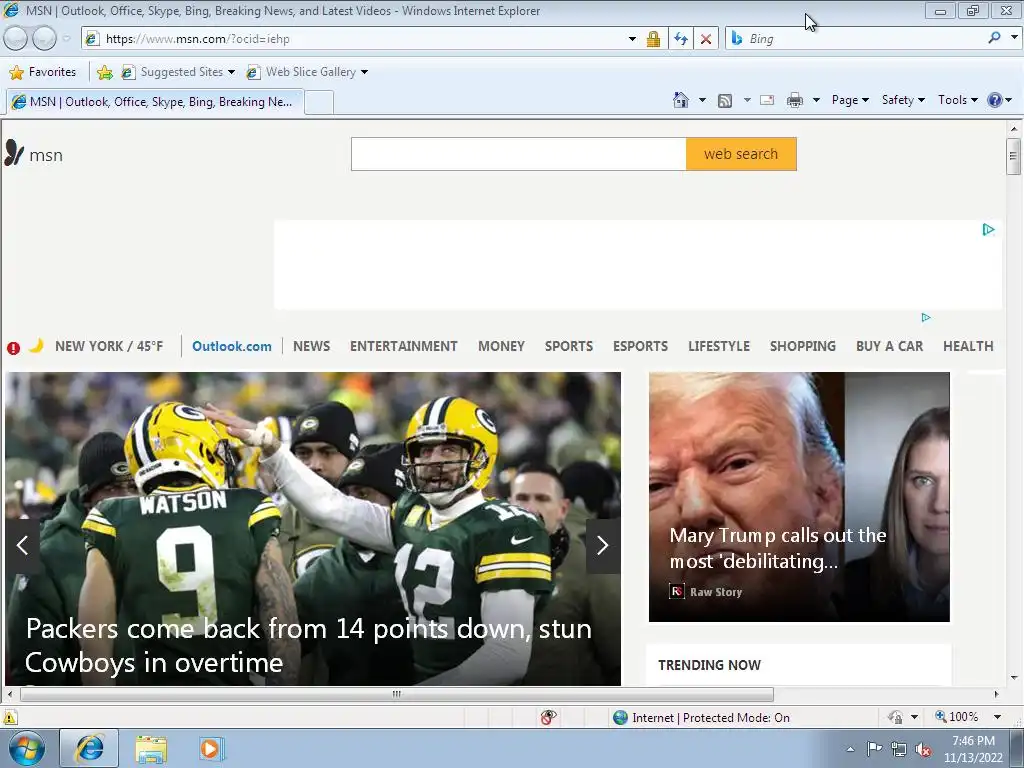Open the Mary Trump story thumbnail
1024x768 pixels.
(799, 497)
